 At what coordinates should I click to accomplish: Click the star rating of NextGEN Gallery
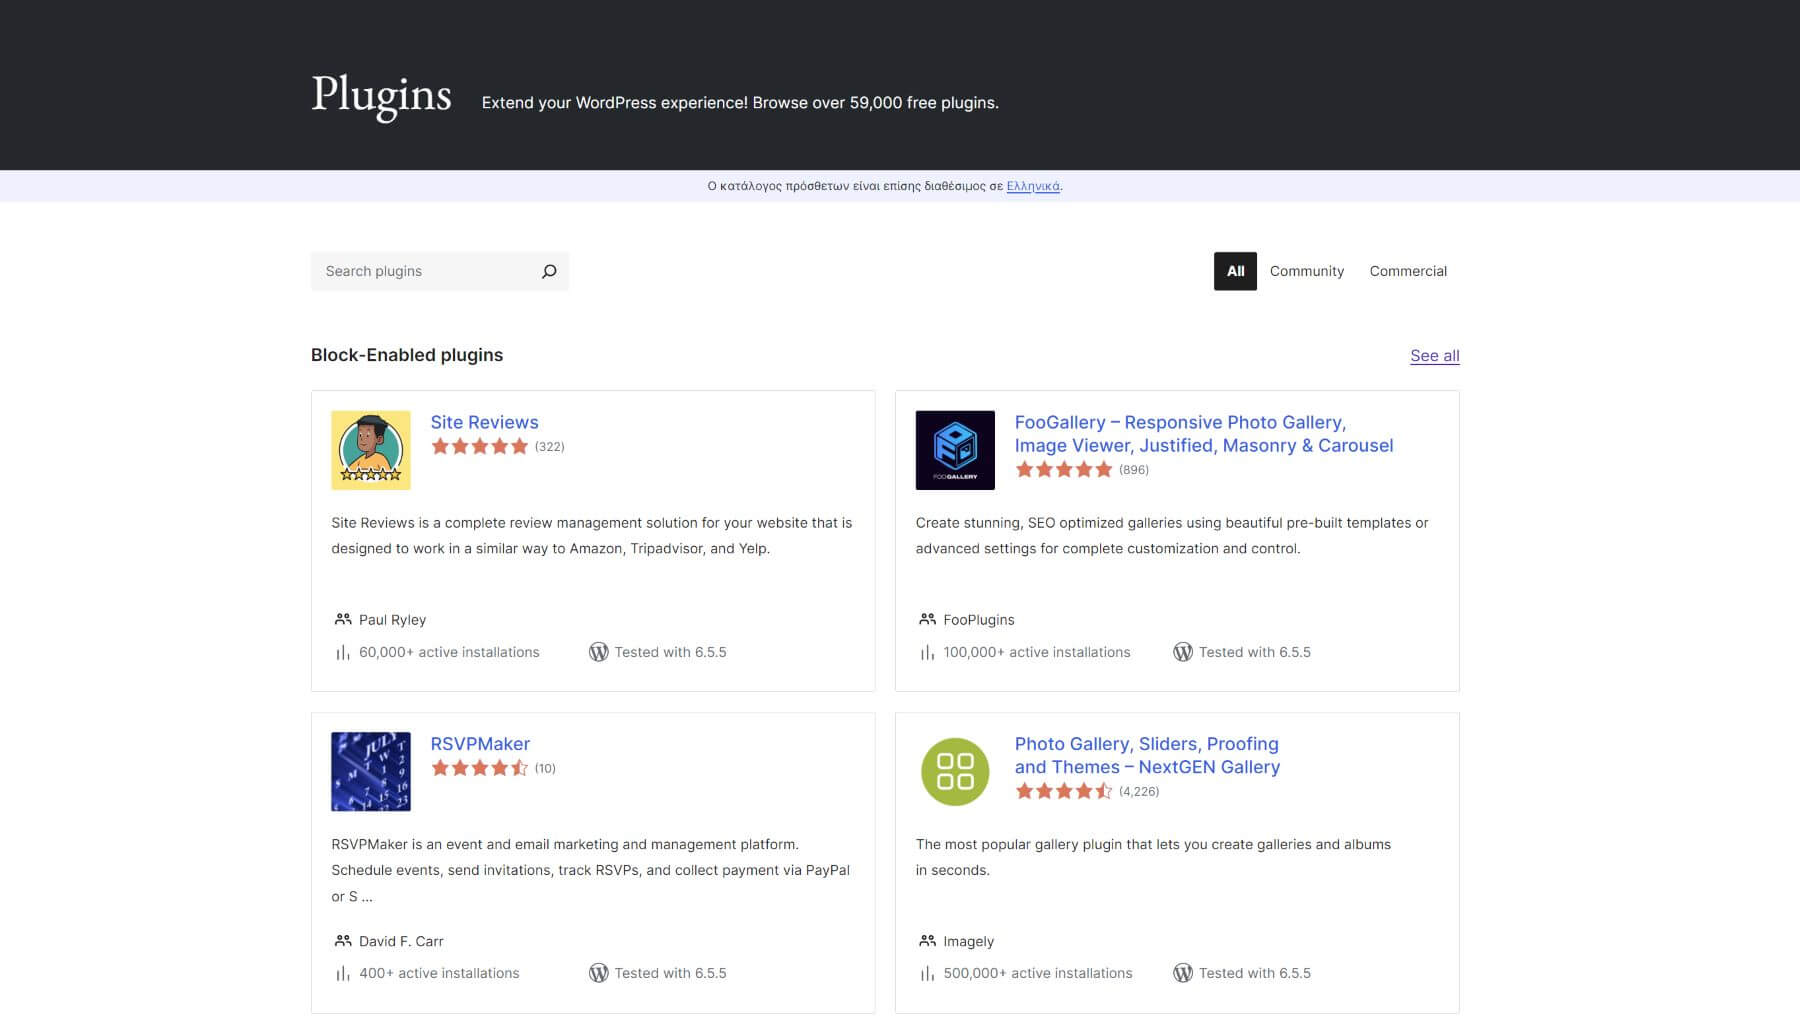tap(1063, 790)
